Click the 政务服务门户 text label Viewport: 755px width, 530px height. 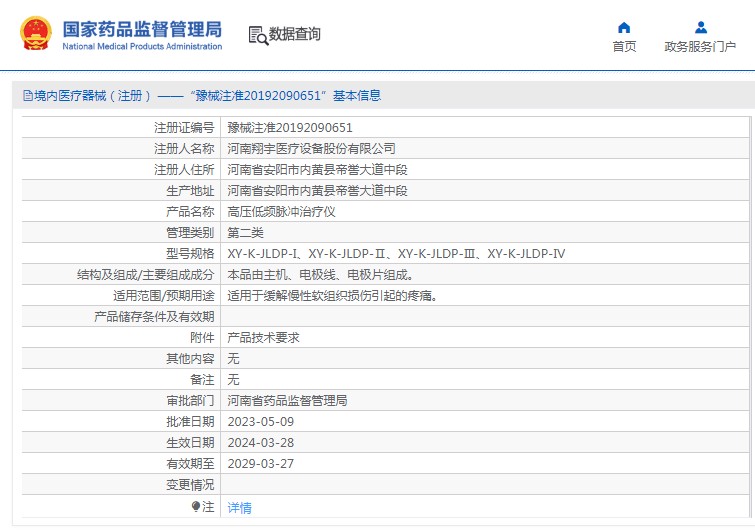(700, 47)
